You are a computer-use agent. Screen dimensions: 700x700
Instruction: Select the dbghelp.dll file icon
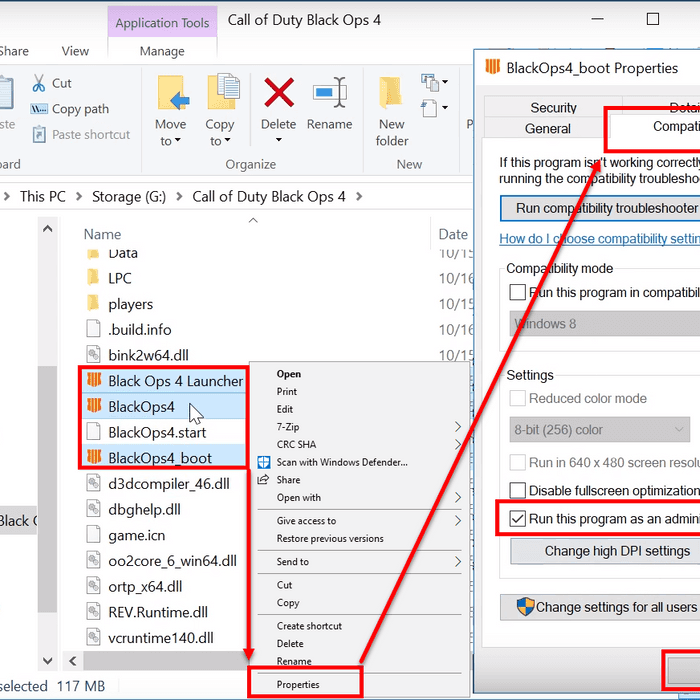point(93,508)
